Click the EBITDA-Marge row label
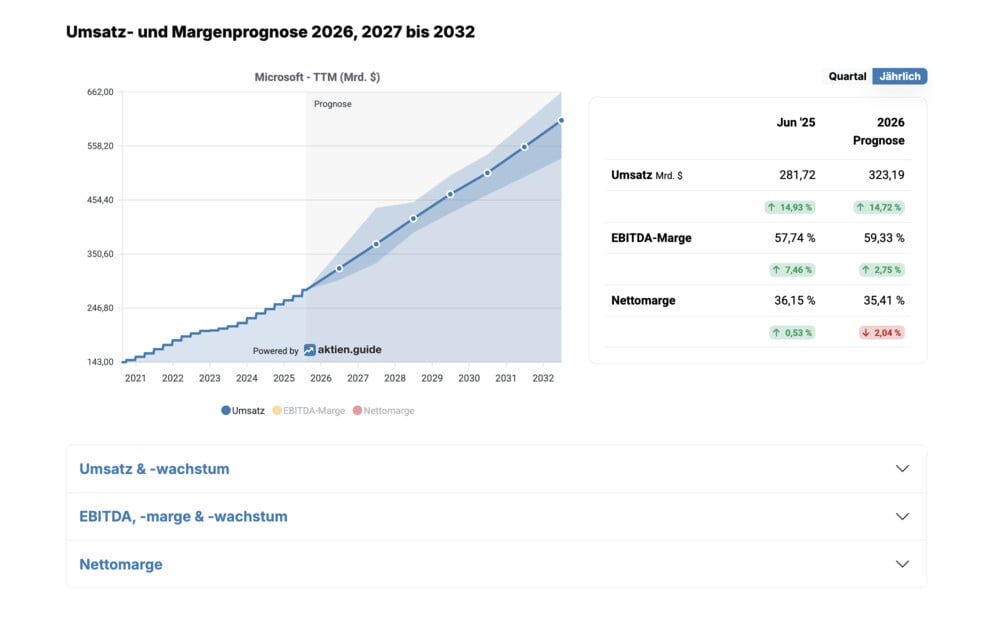 (651, 238)
